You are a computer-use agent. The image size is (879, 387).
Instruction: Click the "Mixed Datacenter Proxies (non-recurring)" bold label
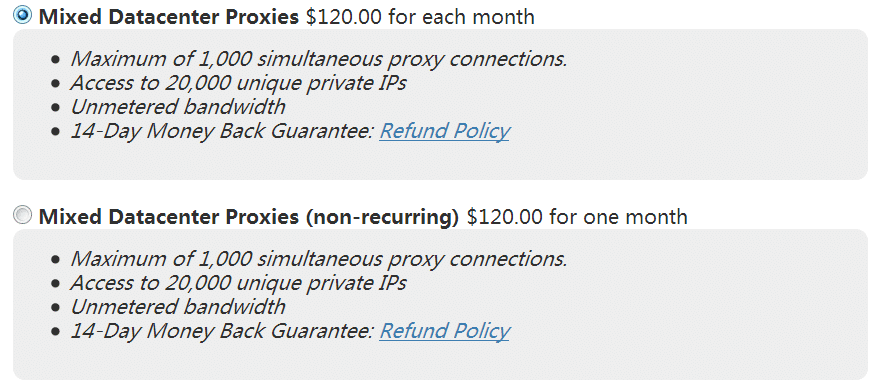coord(249,216)
